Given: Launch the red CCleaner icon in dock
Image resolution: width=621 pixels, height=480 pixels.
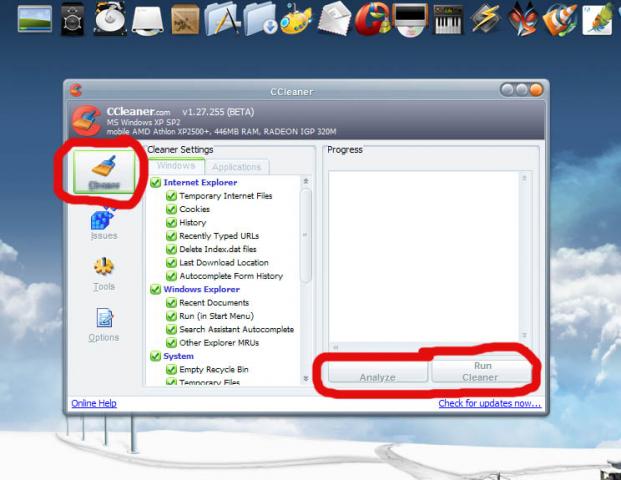Looking at the screenshot, I should click(371, 19).
